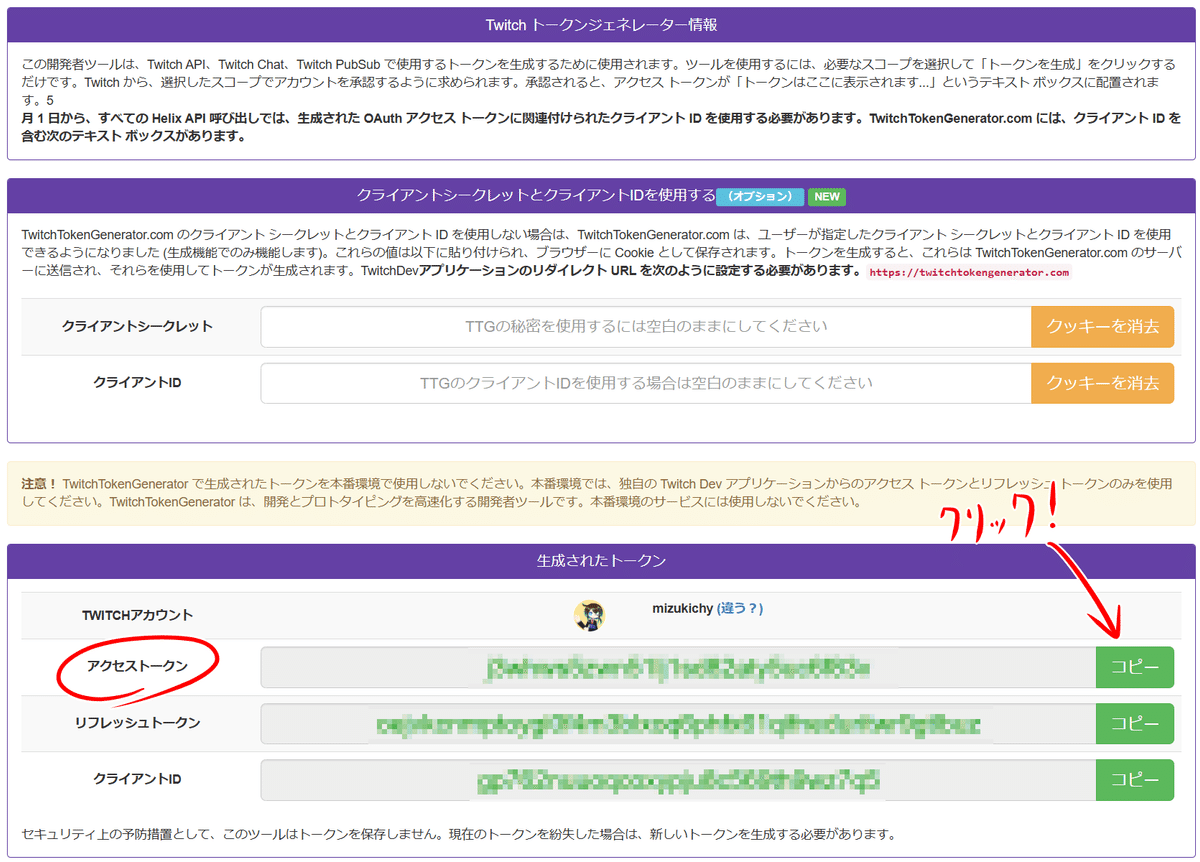Click the green NEW badge

coord(826,194)
